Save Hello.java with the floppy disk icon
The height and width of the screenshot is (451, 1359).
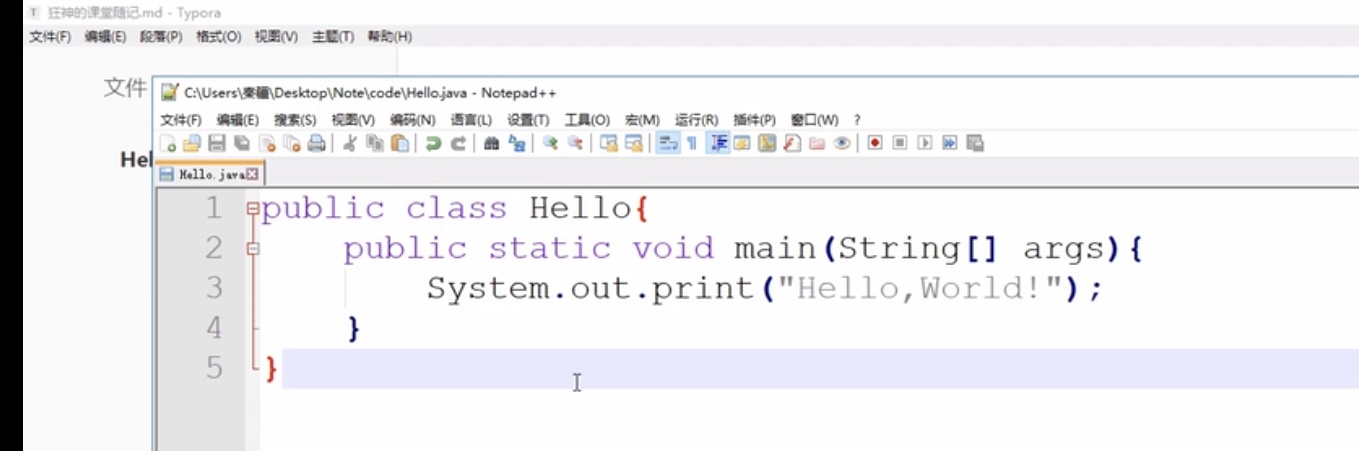216,143
